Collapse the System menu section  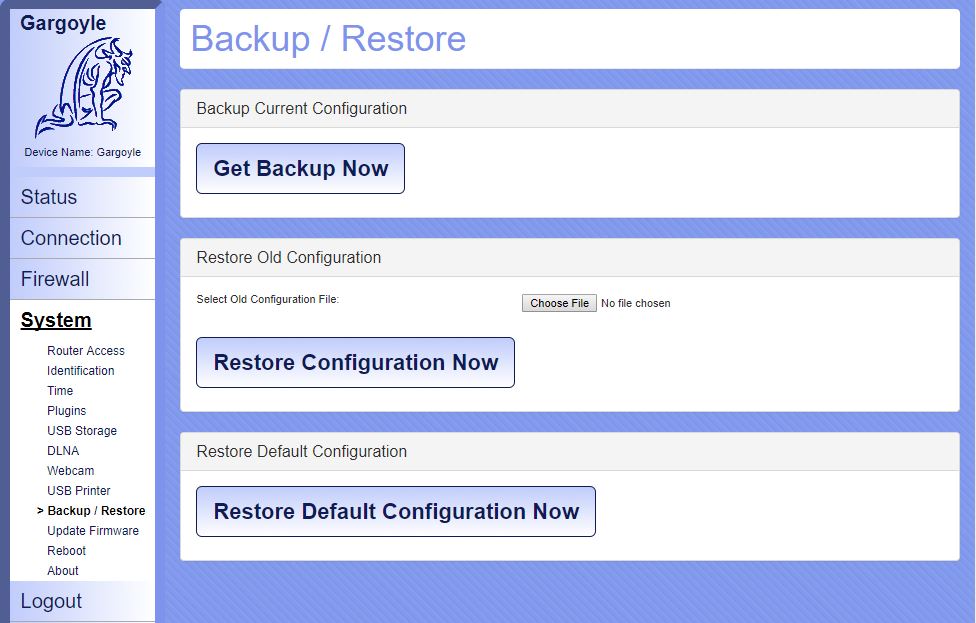click(56, 320)
